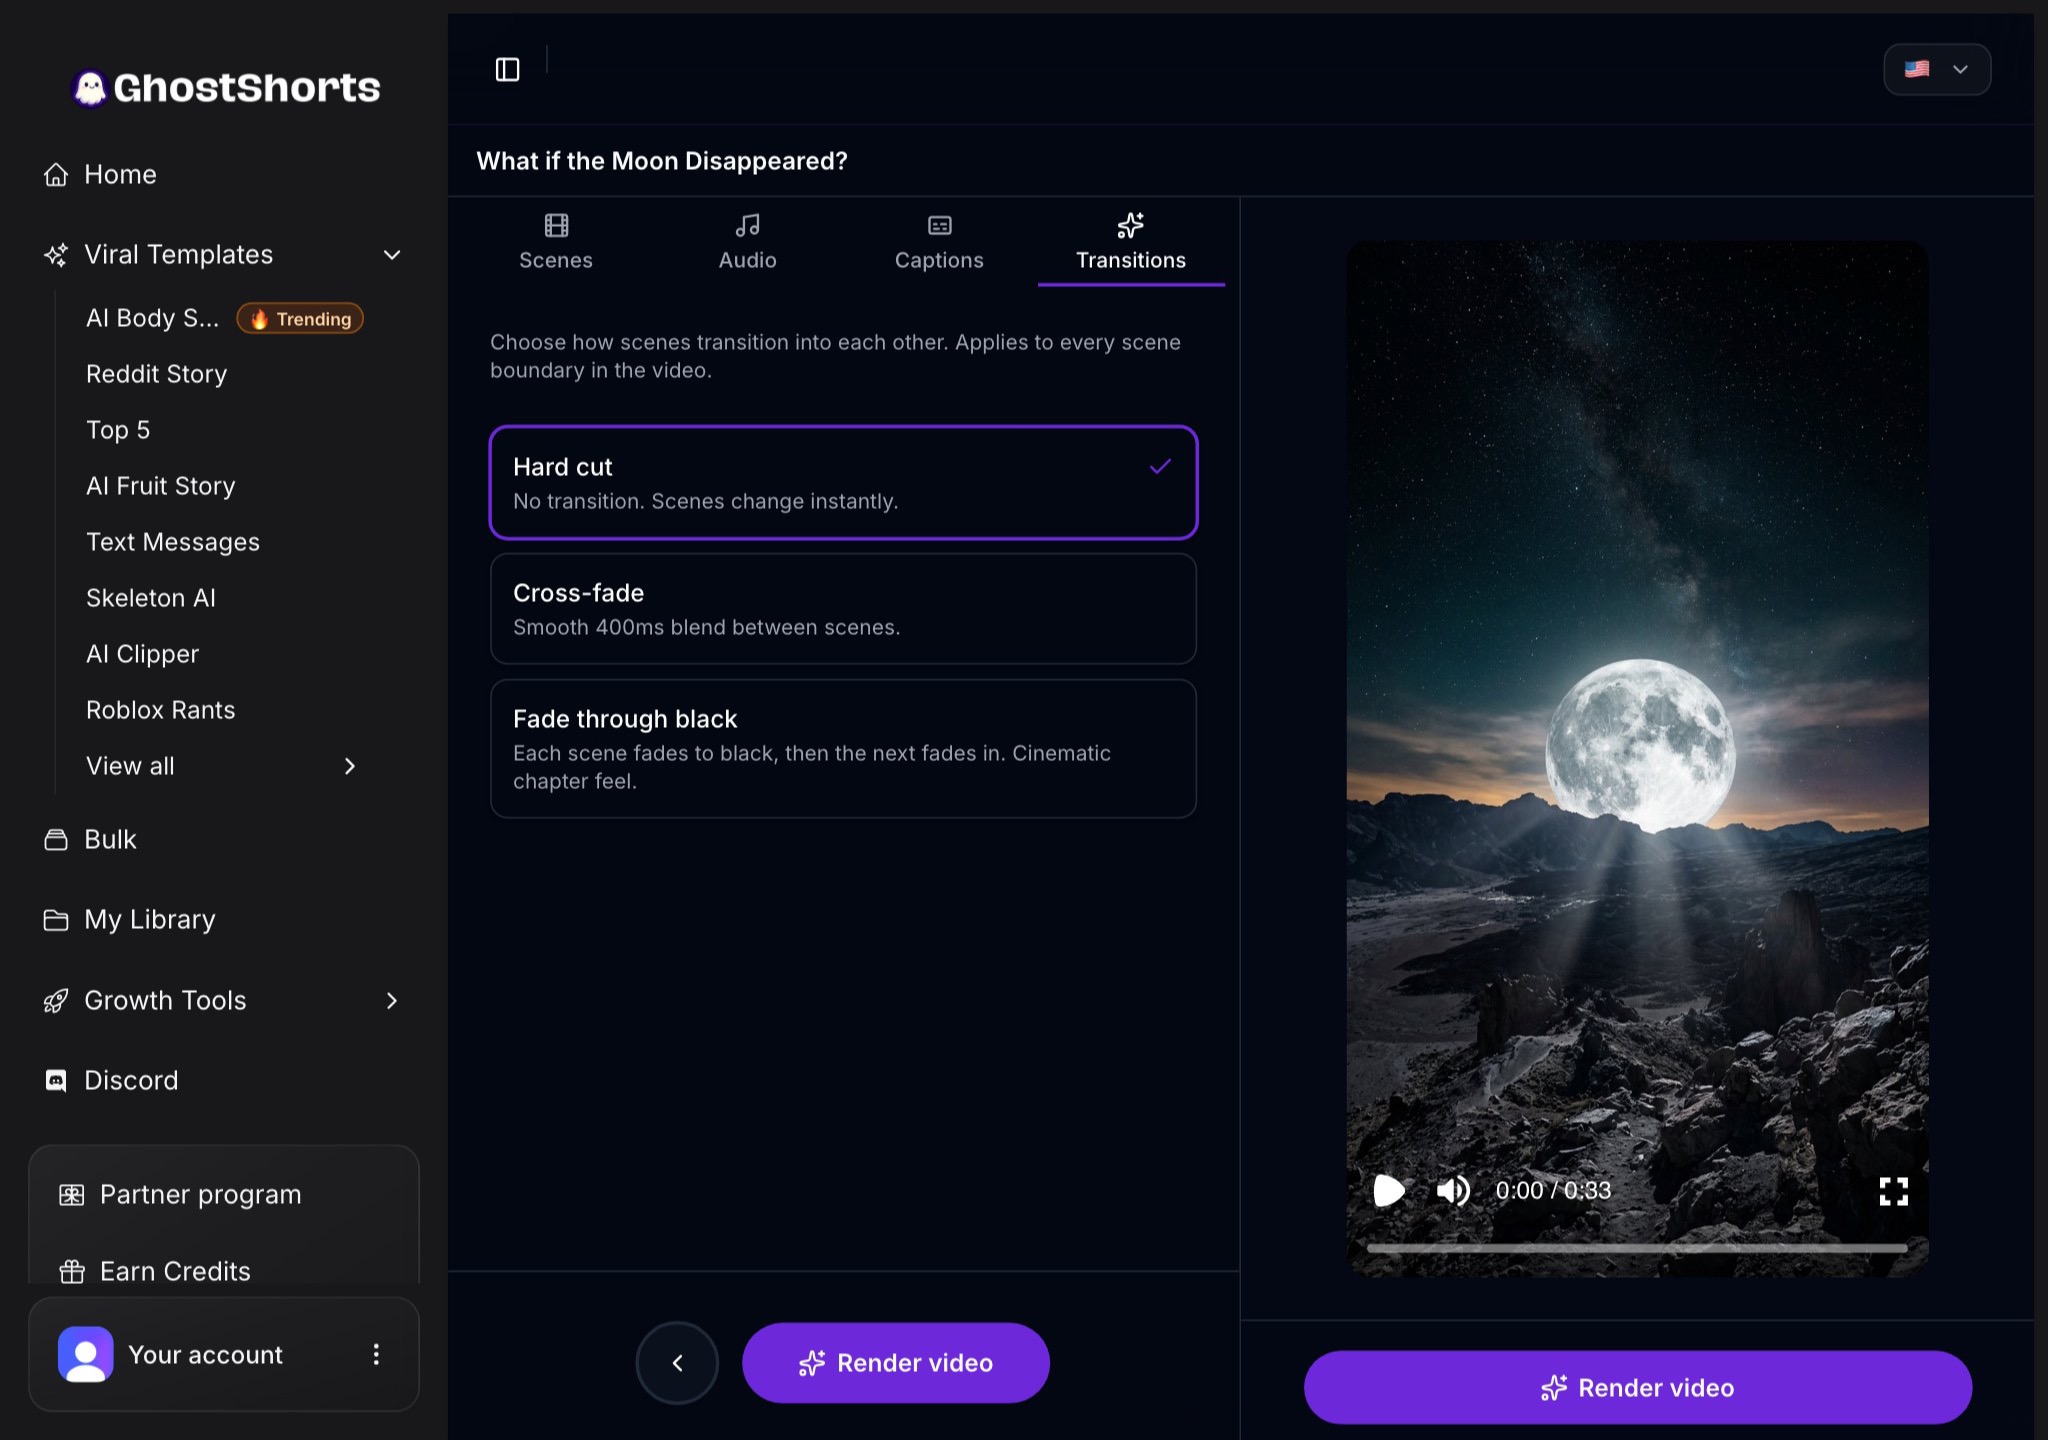Switch to the Captions tab

click(x=939, y=243)
